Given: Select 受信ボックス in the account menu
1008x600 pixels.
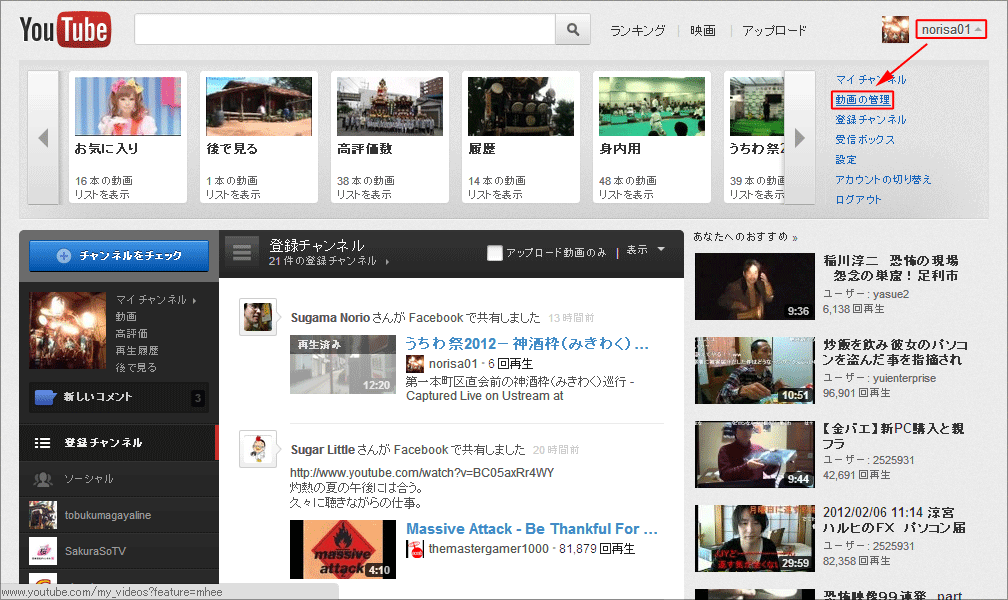Looking at the screenshot, I should (x=865, y=140).
